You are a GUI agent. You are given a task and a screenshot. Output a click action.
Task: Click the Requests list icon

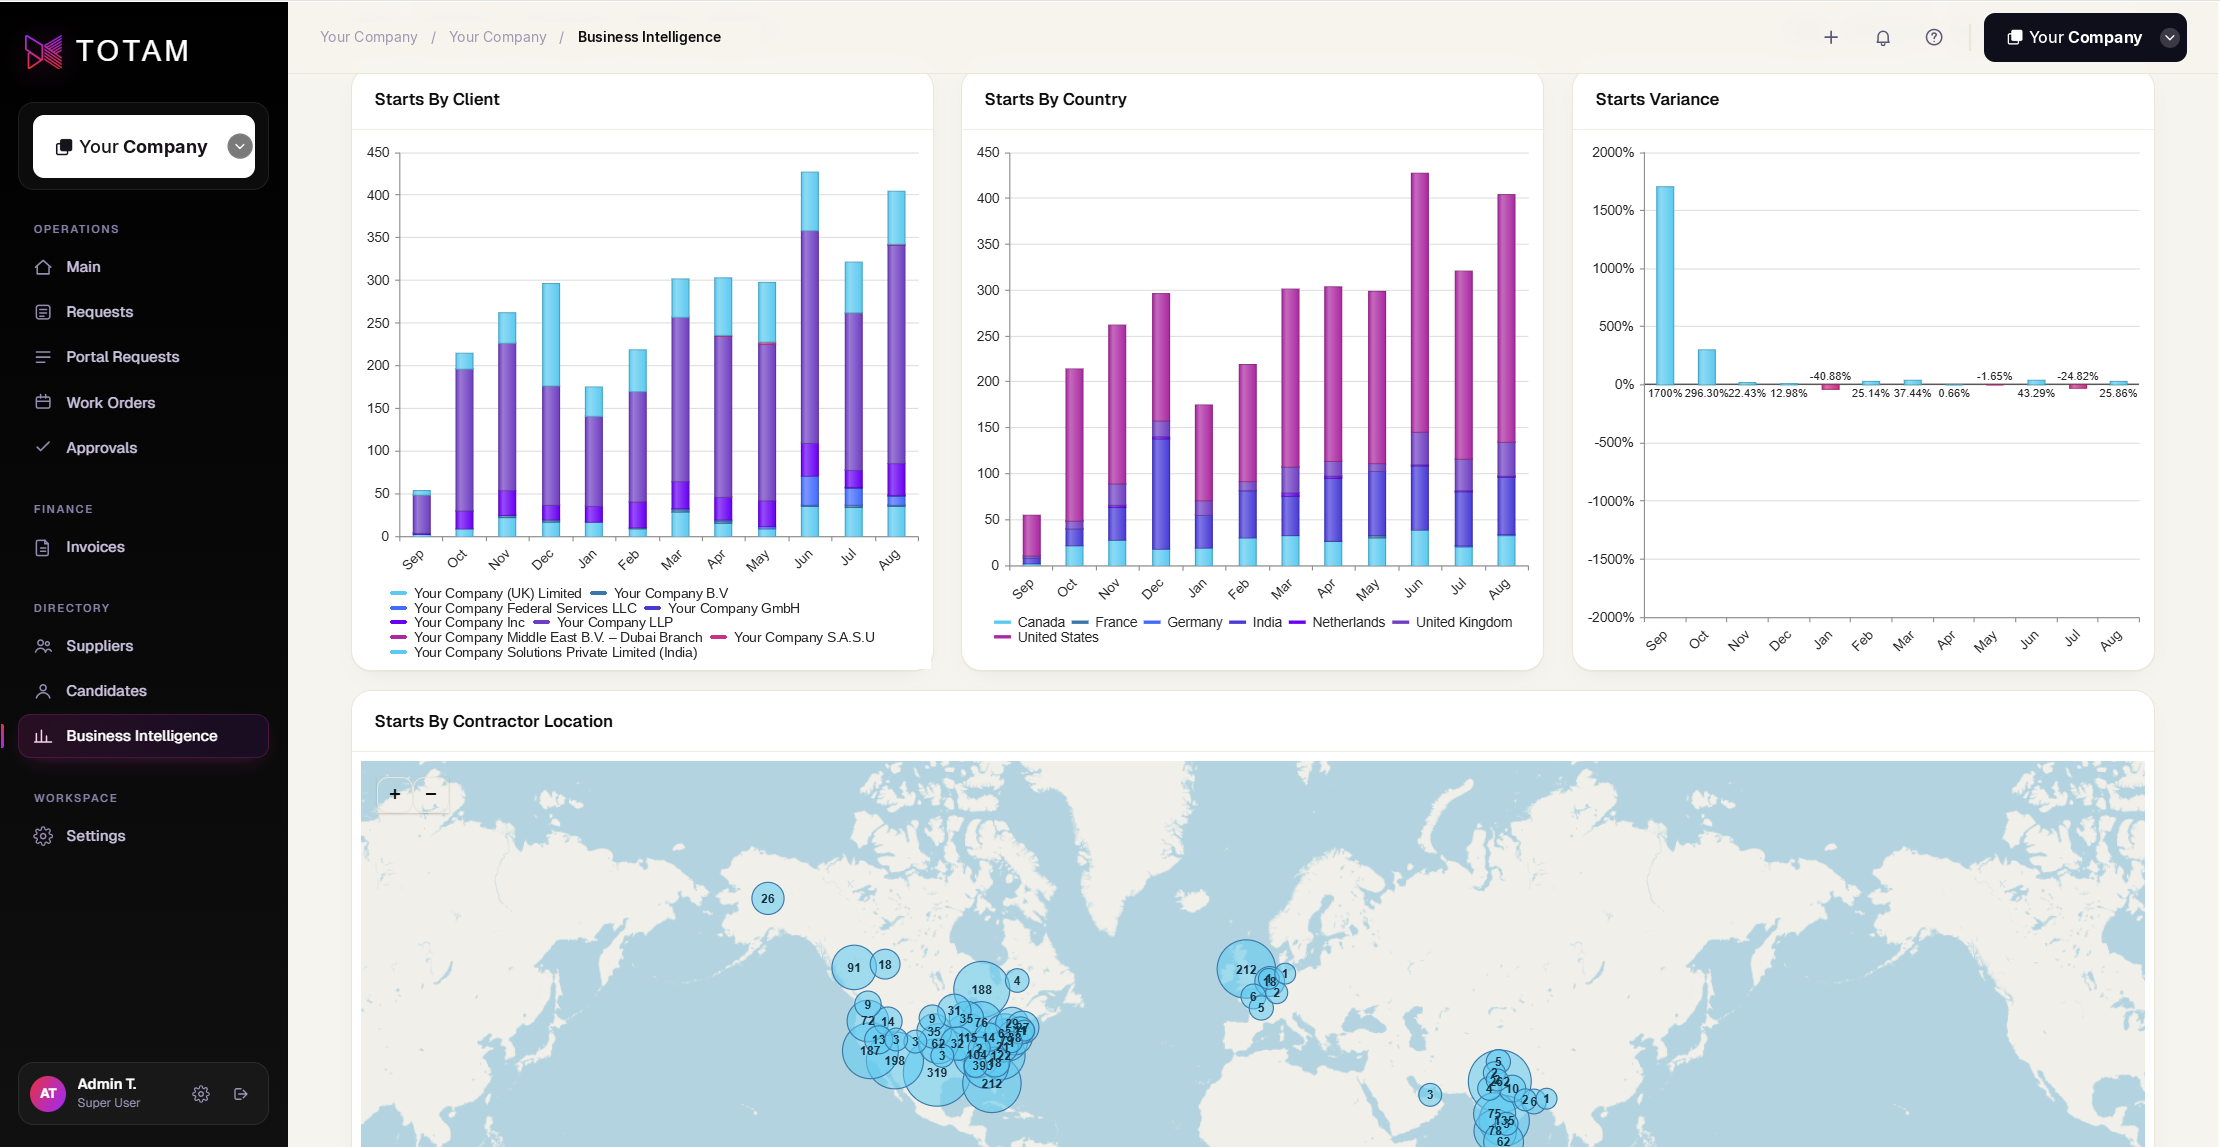pos(43,312)
